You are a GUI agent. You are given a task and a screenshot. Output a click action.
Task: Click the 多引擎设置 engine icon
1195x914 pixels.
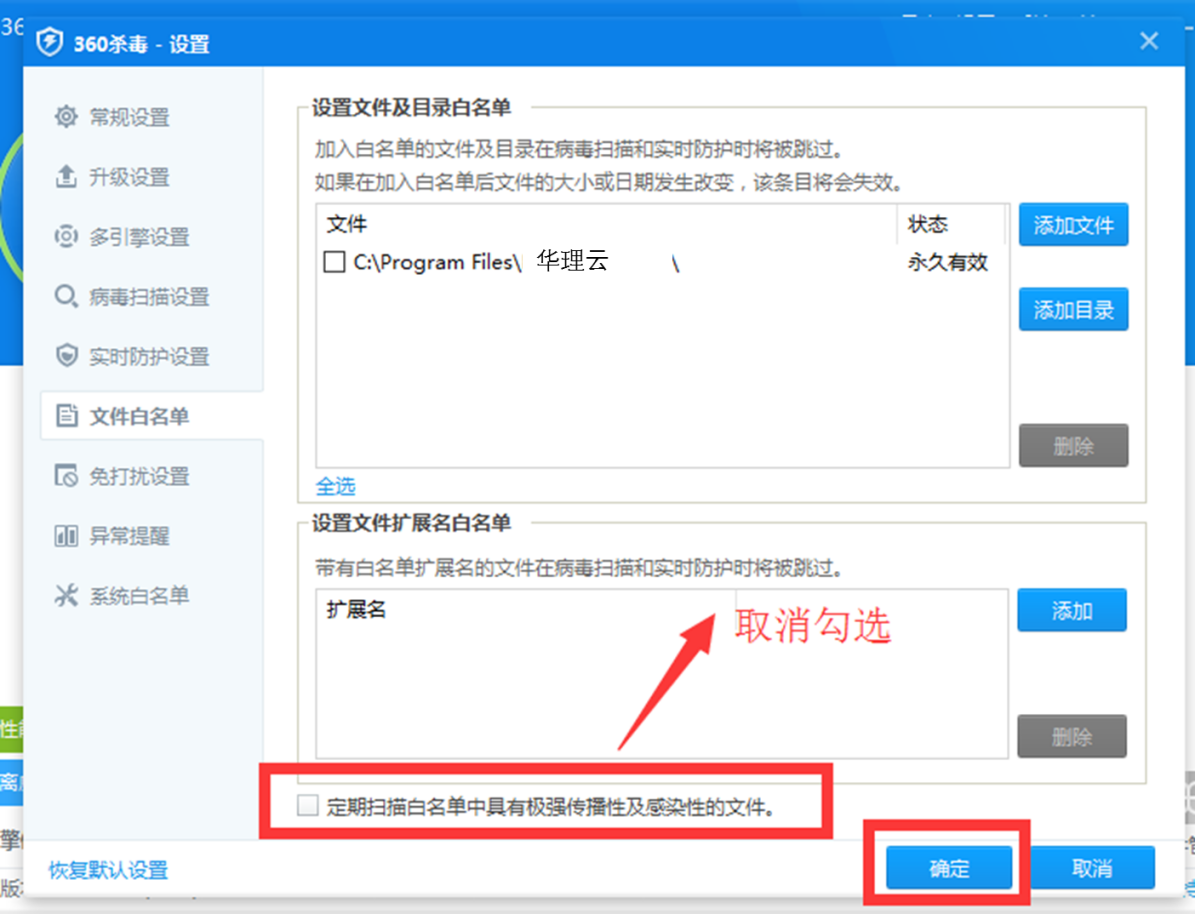pos(66,236)
